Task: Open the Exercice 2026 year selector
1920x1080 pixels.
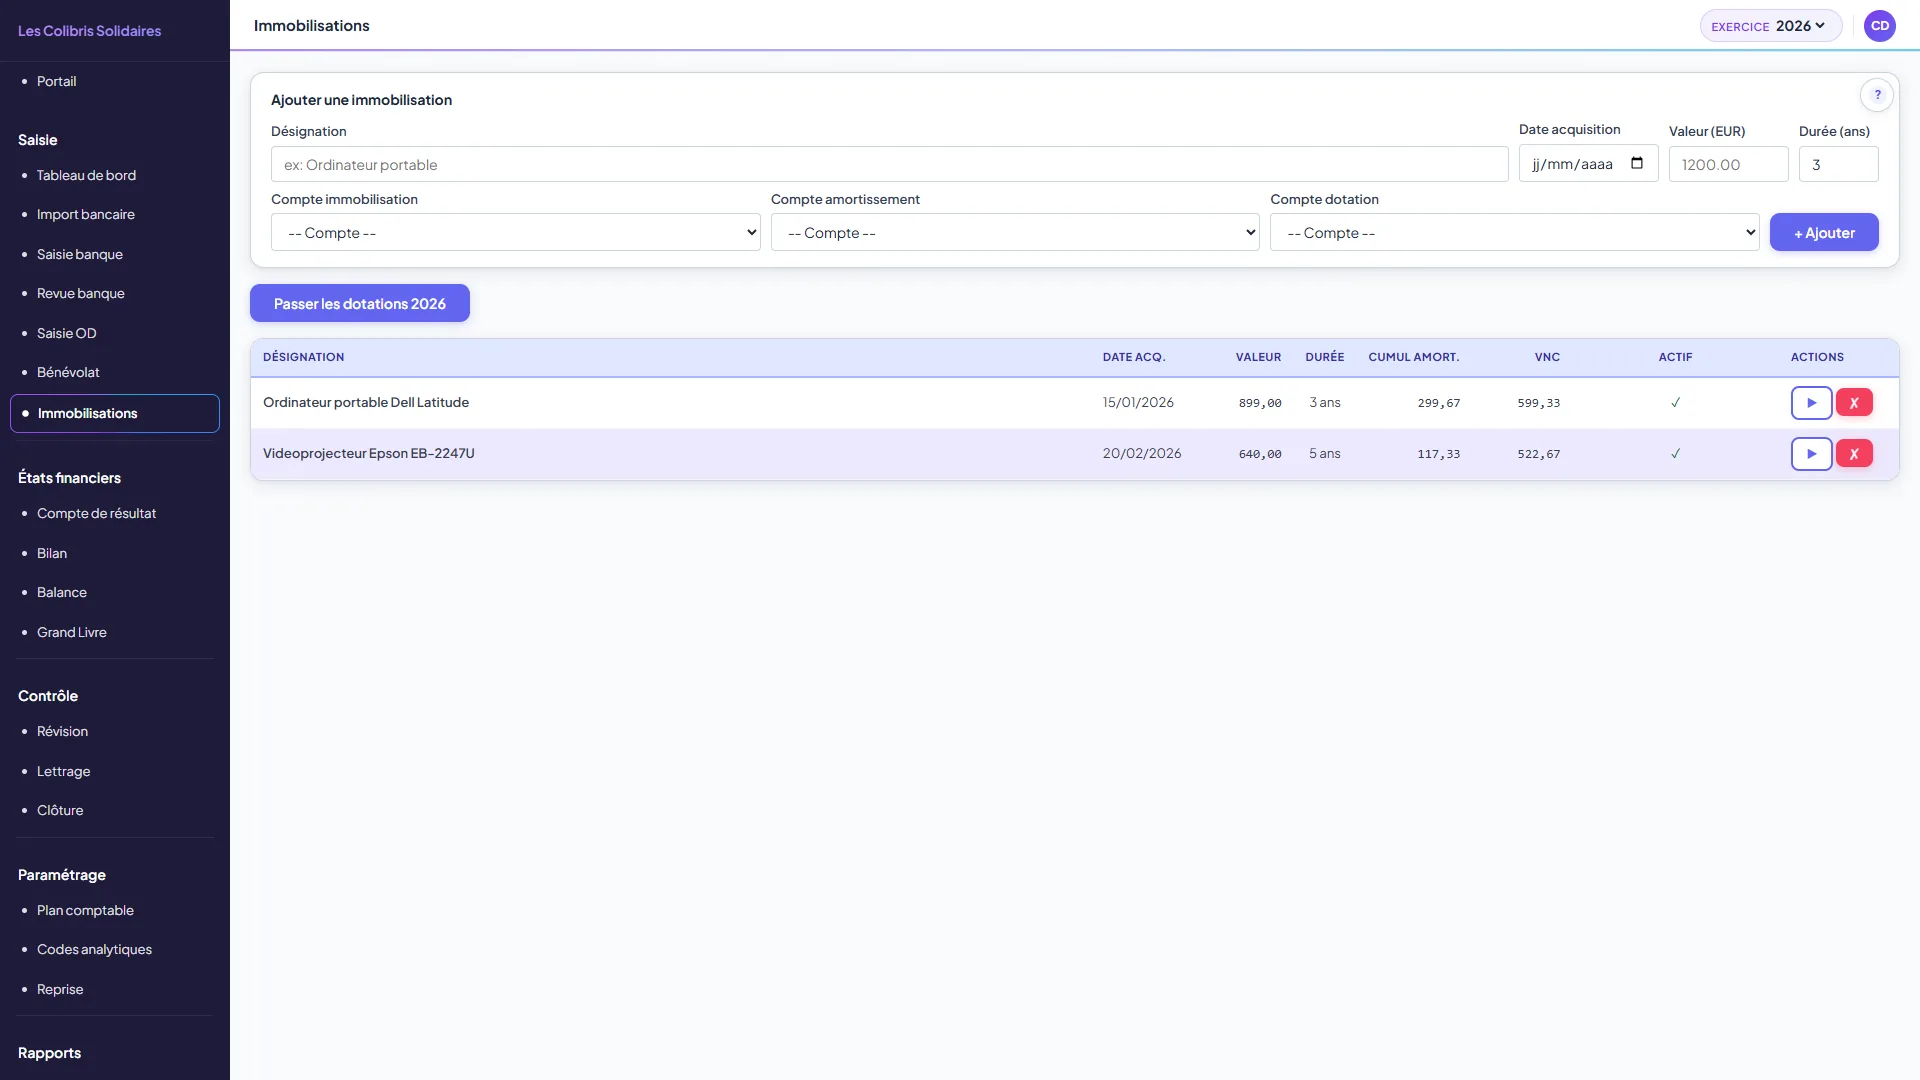Action: click(1770, 26)
